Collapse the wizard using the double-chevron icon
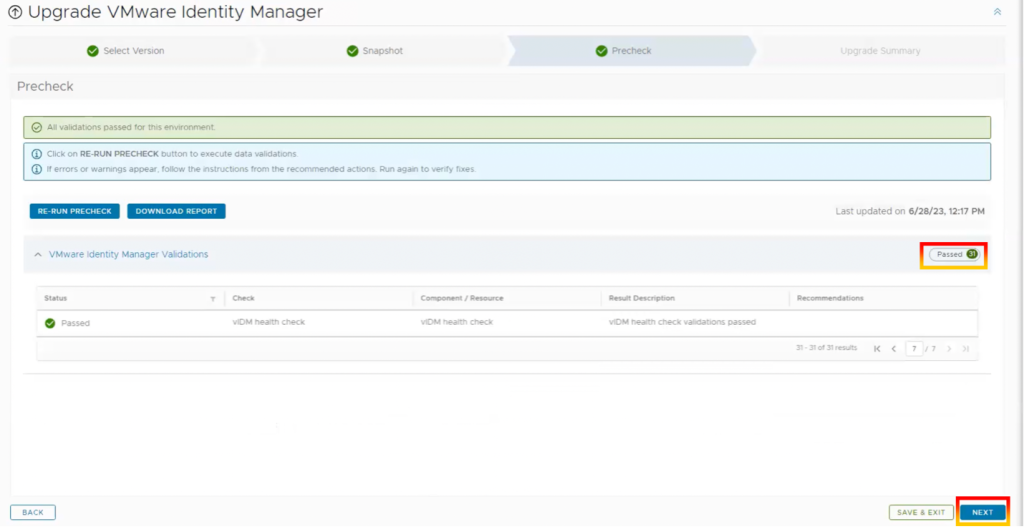The image size is (1024, 529). (x=997, y=12)
